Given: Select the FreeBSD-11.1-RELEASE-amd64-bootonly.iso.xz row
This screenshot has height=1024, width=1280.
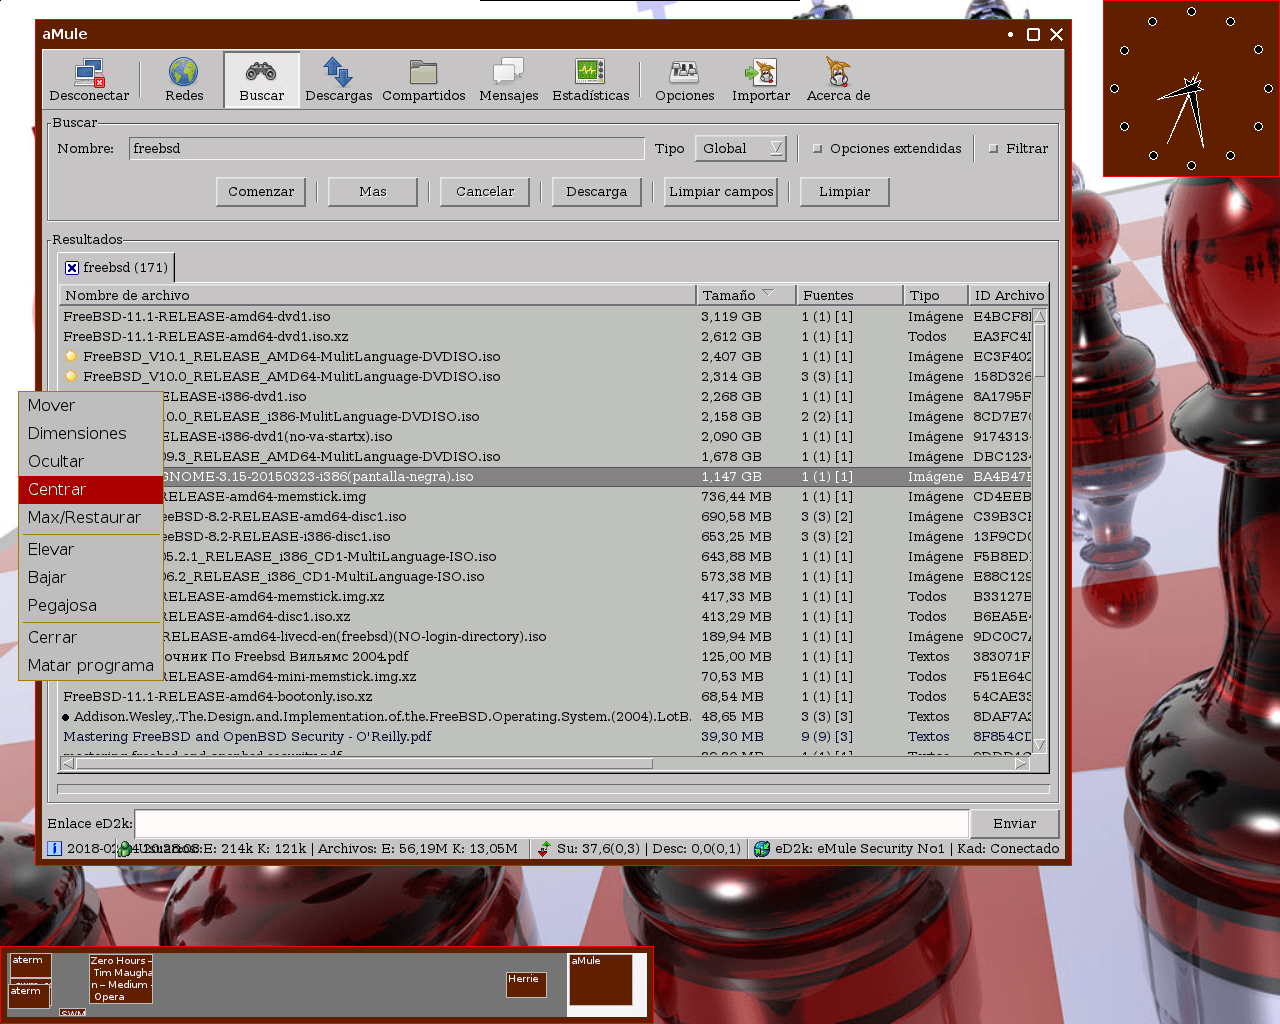Looking at the screenshot, I should [546, 697].
